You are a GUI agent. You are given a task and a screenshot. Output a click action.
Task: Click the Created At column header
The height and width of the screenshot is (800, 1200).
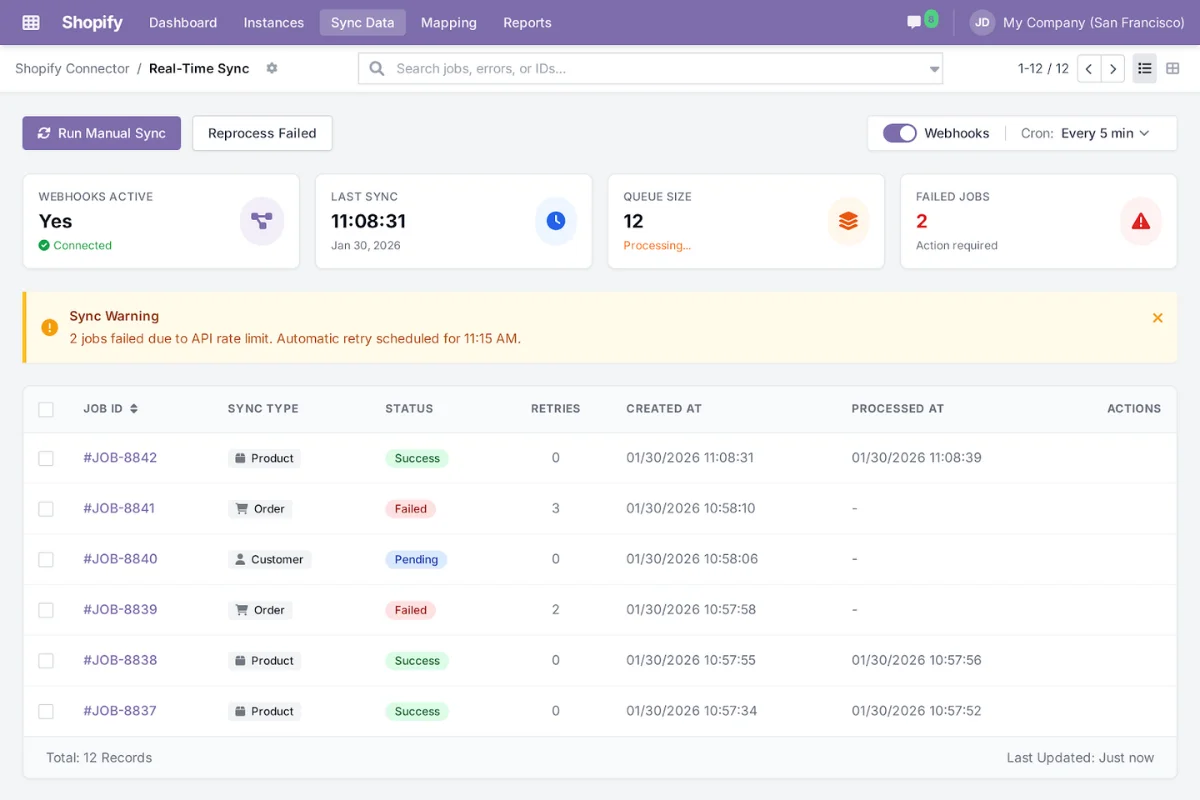pyautogui.click(x=664, y=408)
